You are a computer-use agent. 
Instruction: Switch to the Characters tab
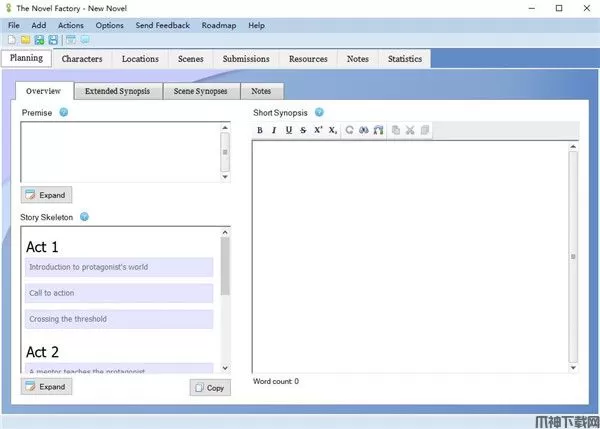[82, 59]
